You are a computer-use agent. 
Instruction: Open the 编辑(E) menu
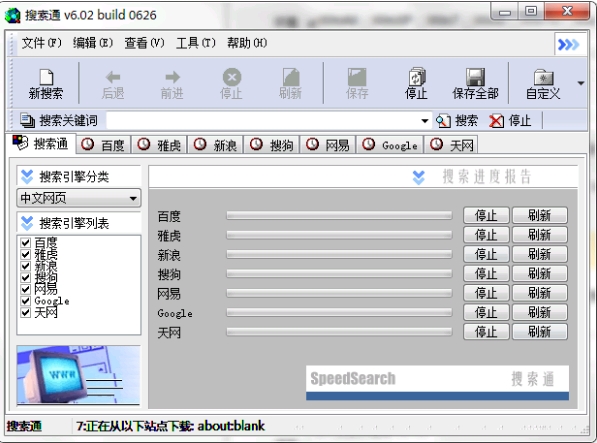coord(93,43)
